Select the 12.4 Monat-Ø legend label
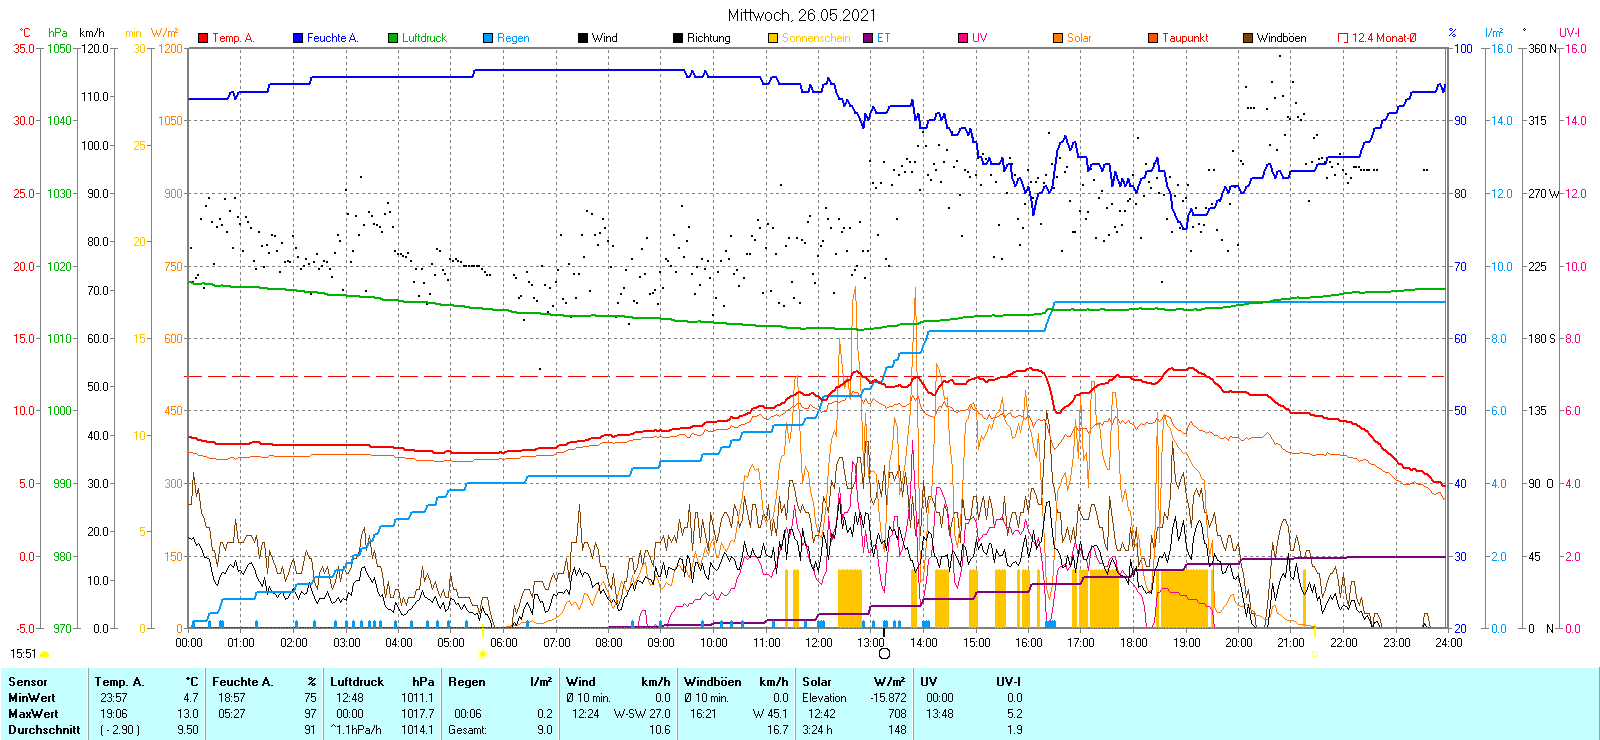1600x740 pixels. [x=1384, y=38]
